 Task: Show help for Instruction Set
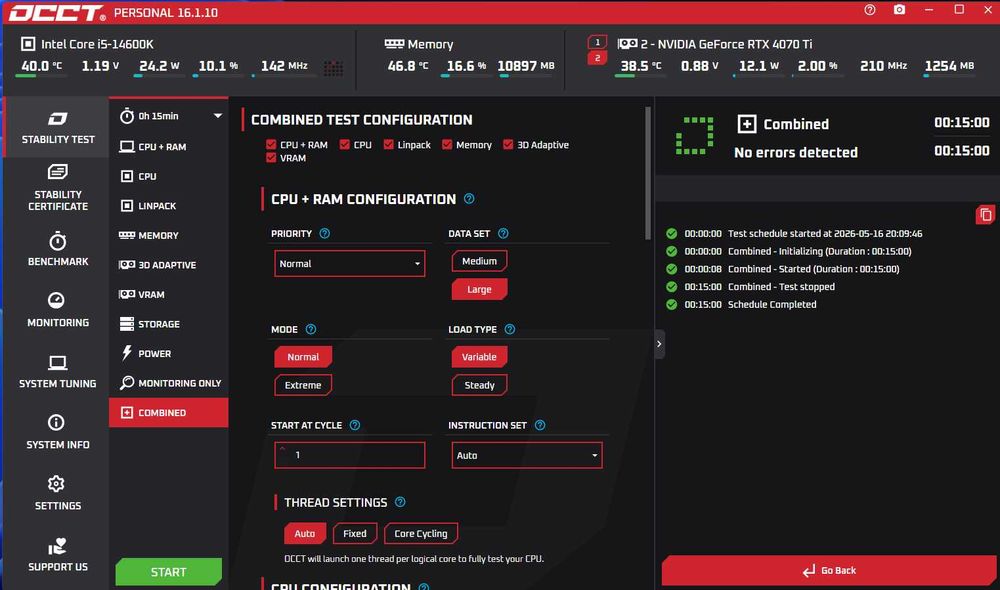point(540,425)
